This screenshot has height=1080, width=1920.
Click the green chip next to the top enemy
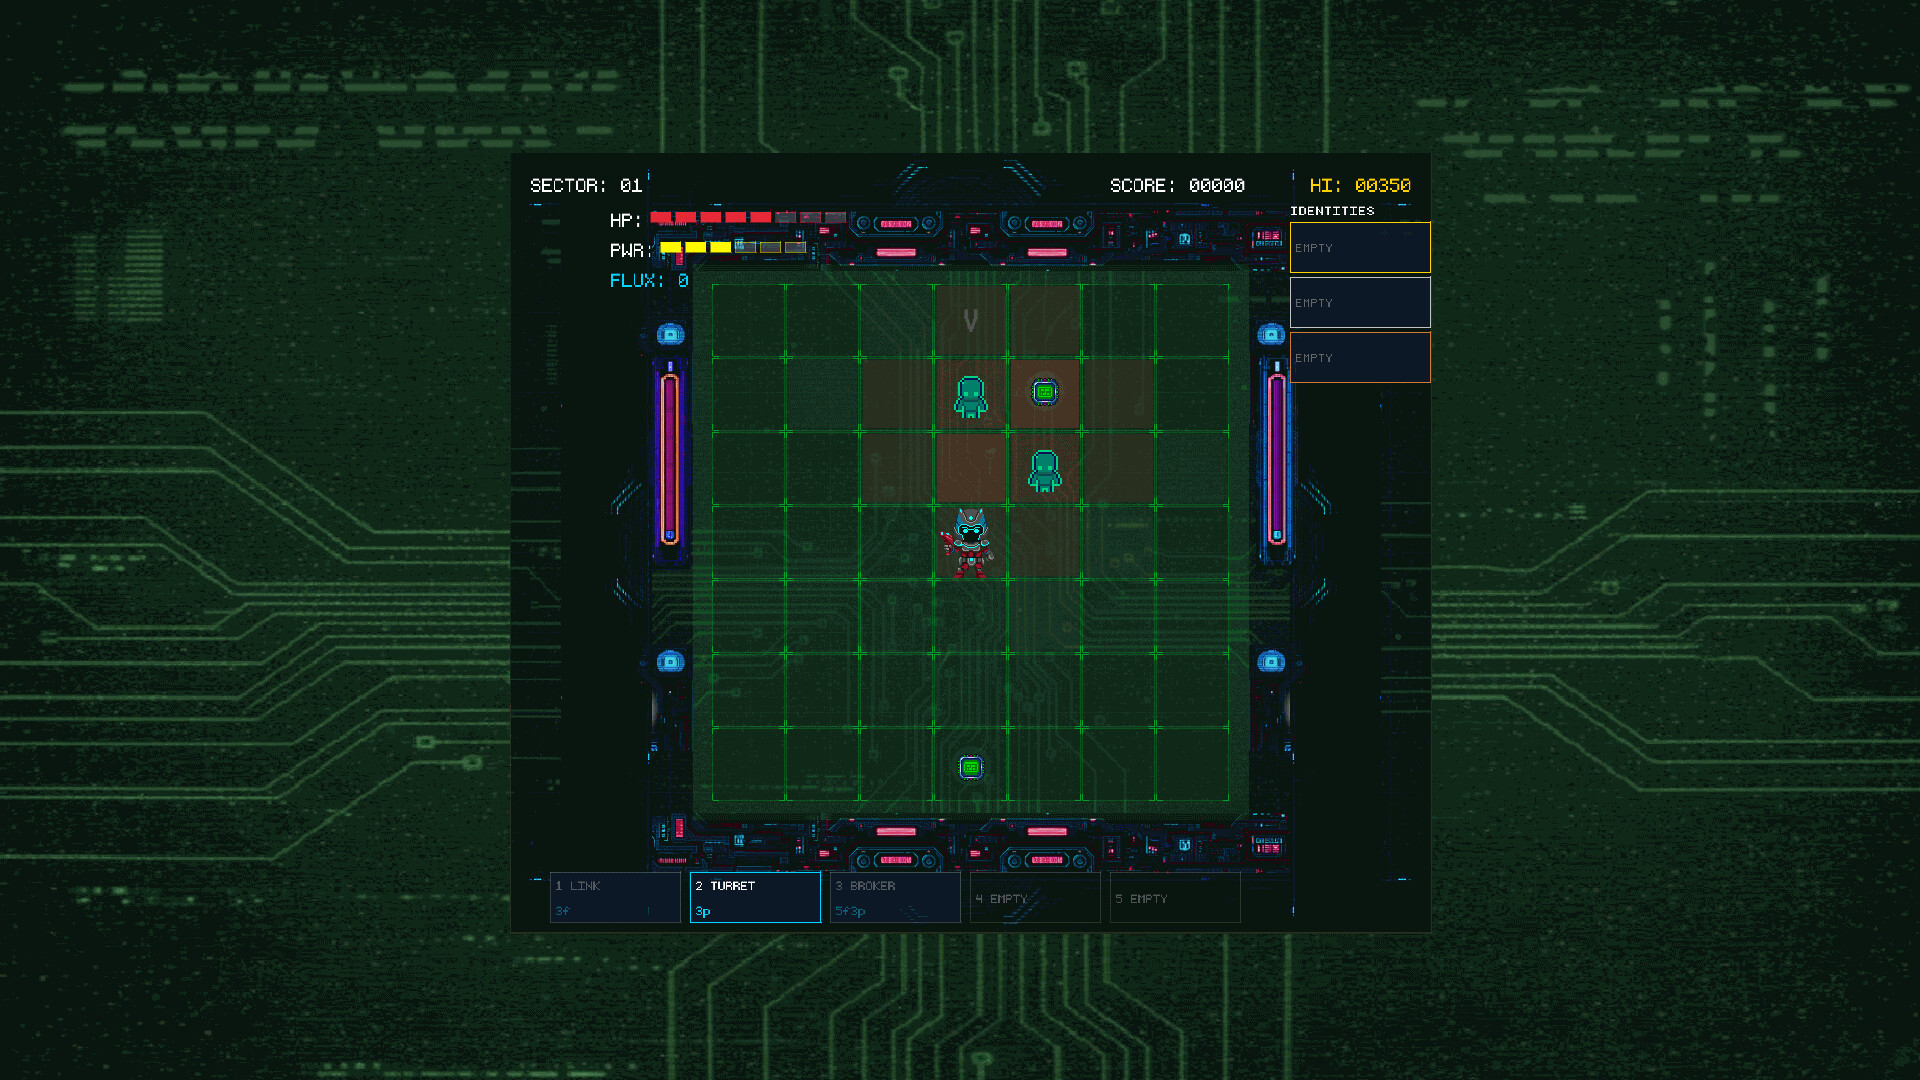1043,393
